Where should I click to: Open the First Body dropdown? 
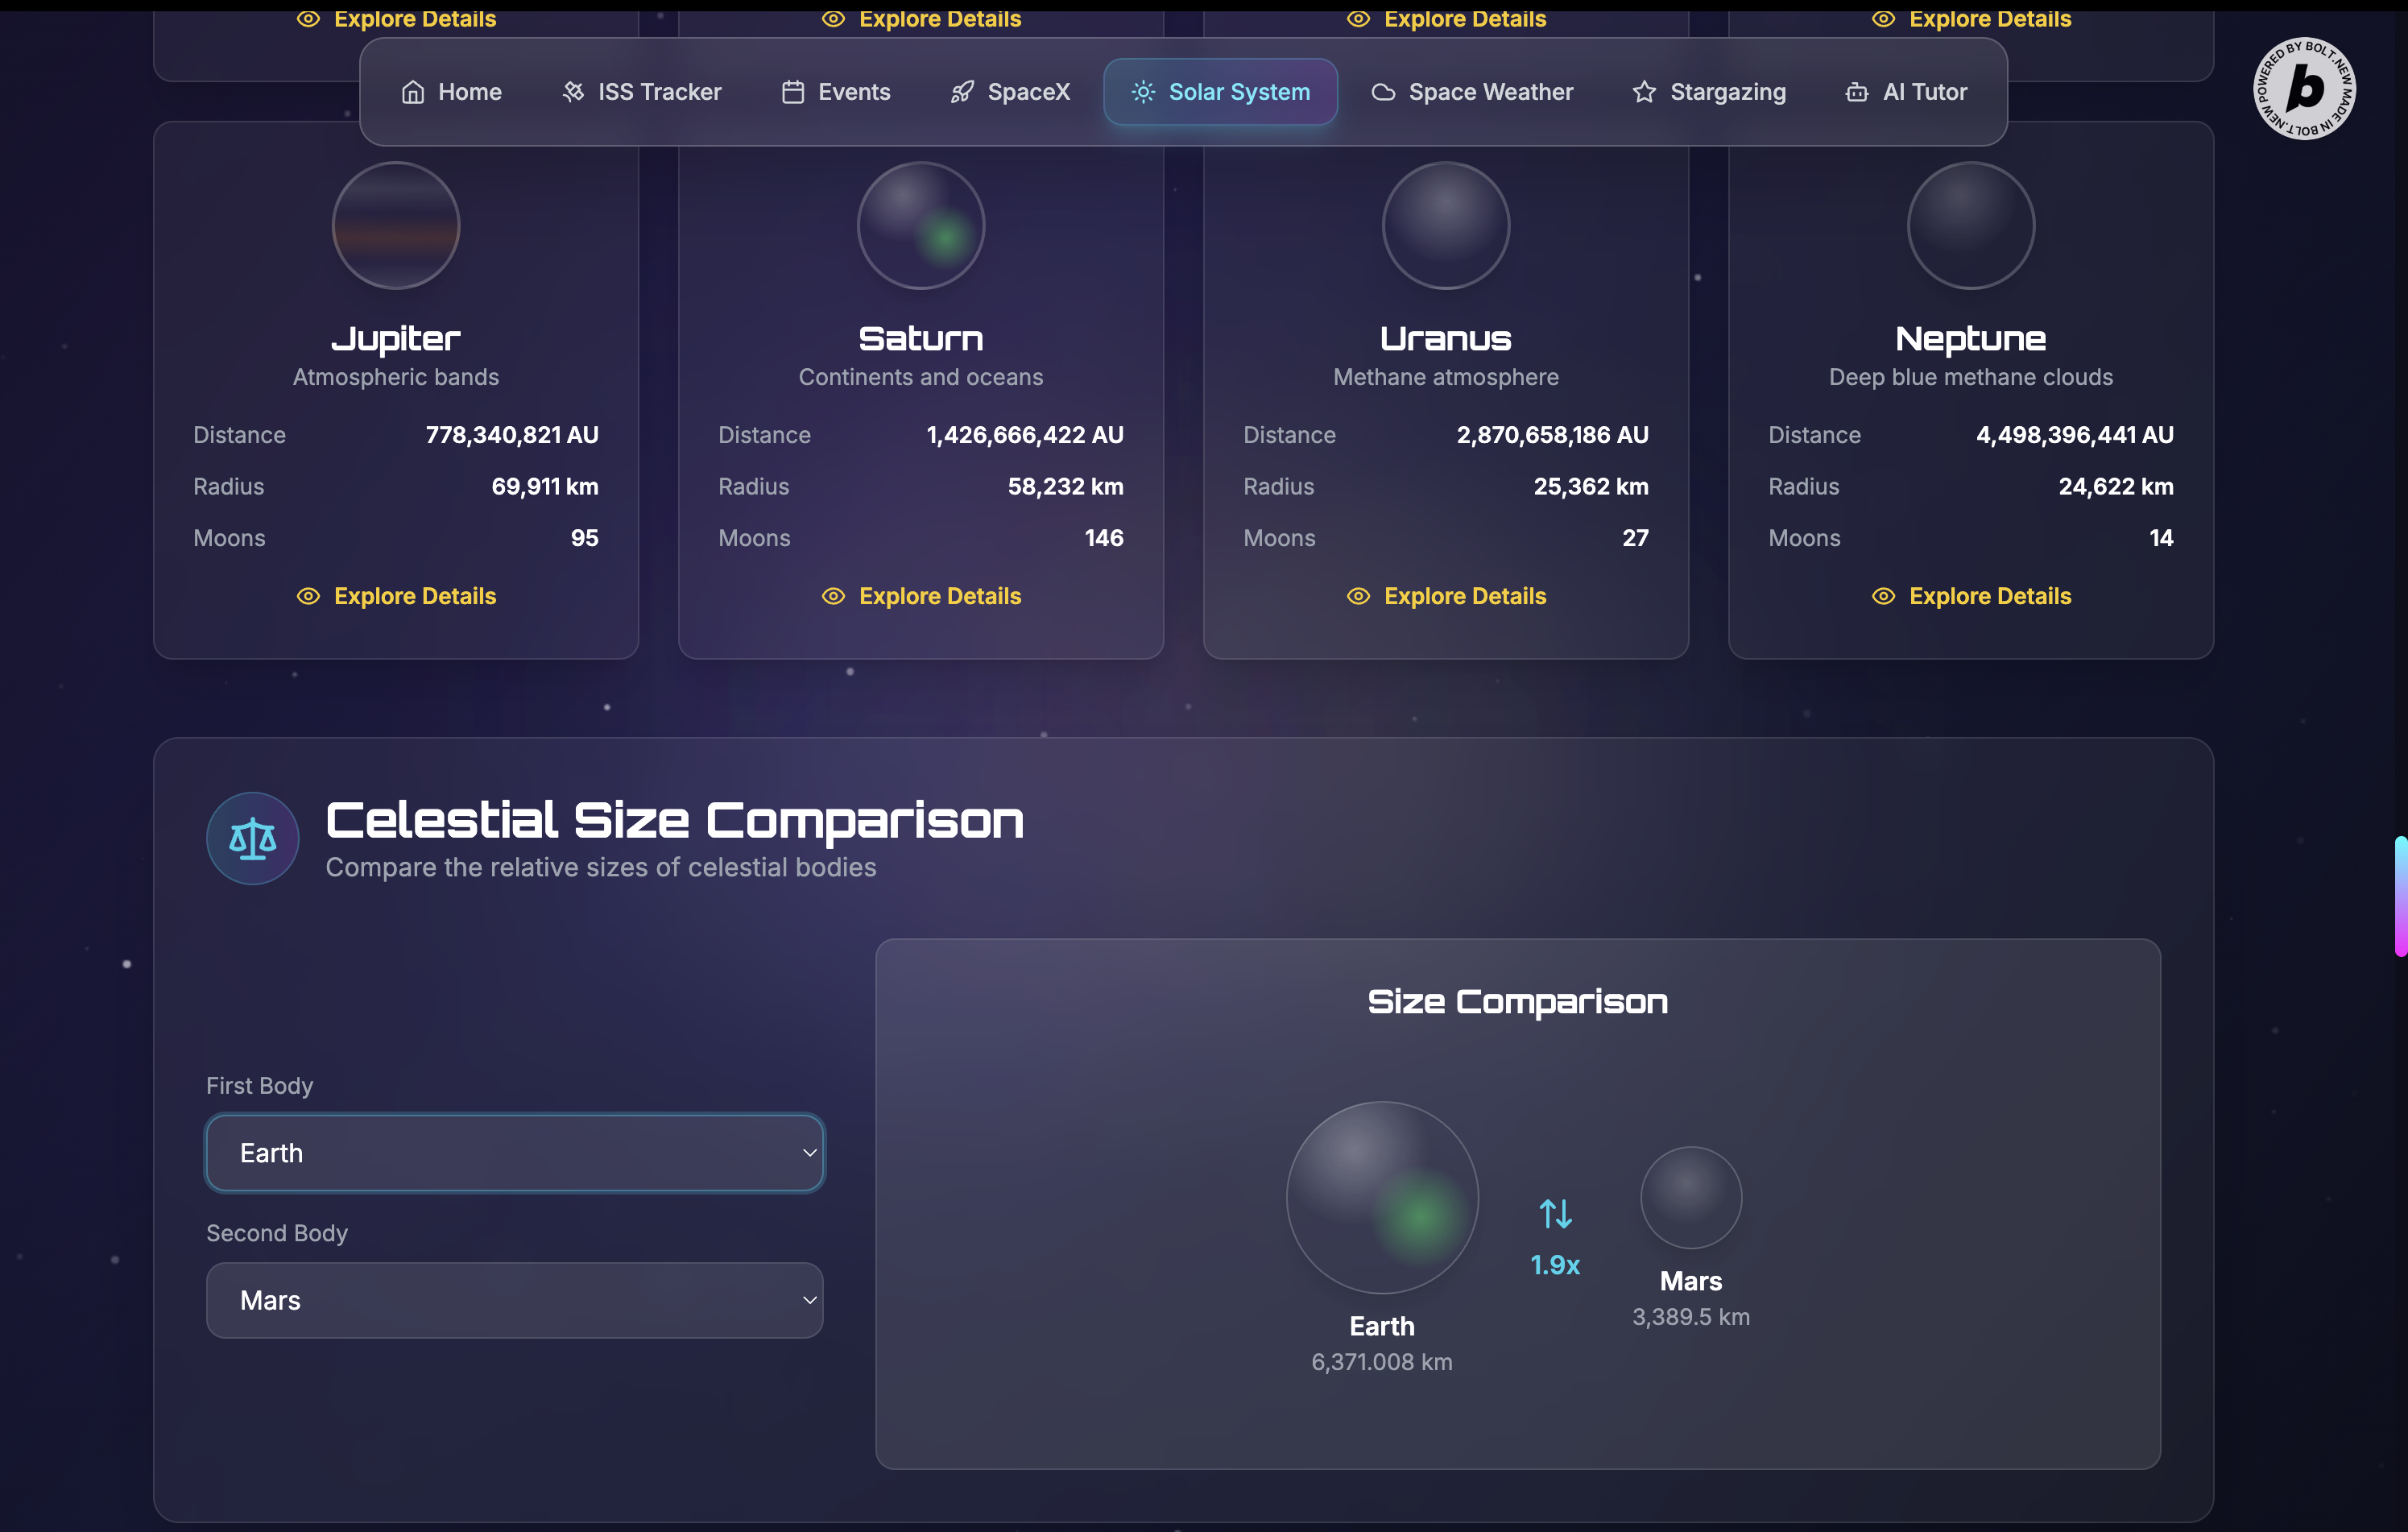(x=514, y=1153)
